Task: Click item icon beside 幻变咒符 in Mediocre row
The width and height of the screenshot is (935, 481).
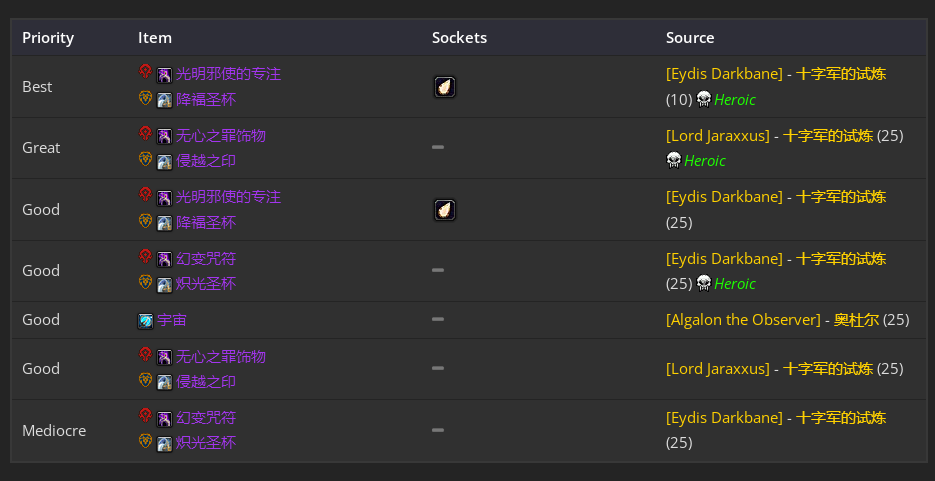Action: pyautogui.click(x=164, y=418)
